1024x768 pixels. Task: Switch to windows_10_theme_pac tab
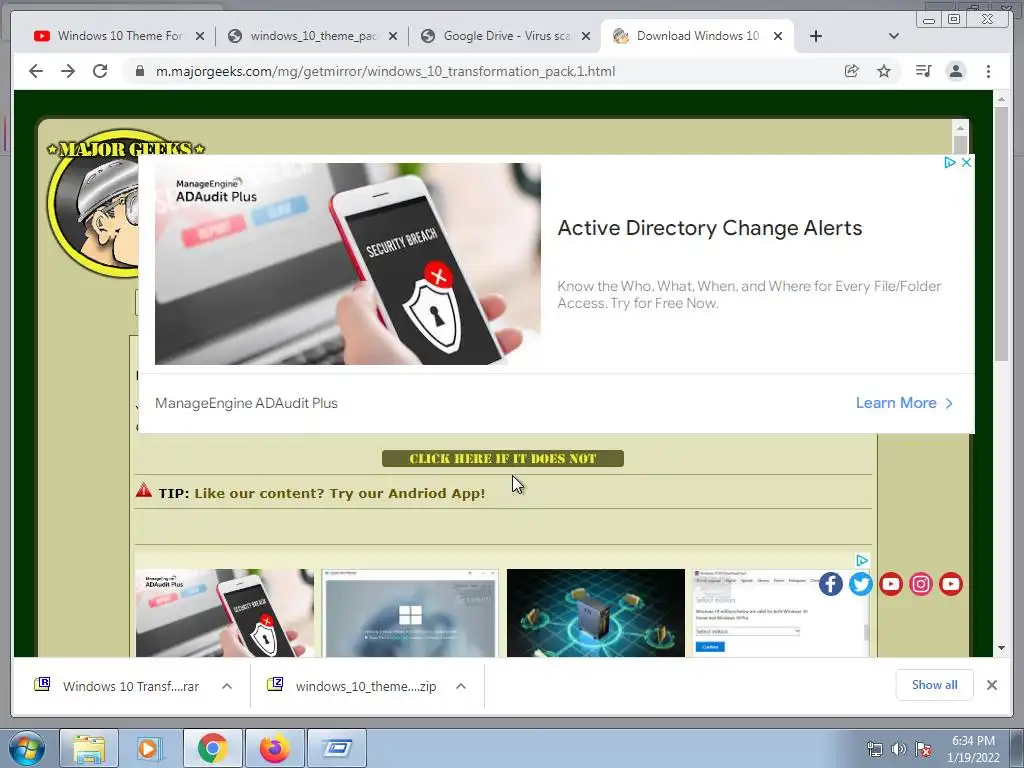(304, 36)
